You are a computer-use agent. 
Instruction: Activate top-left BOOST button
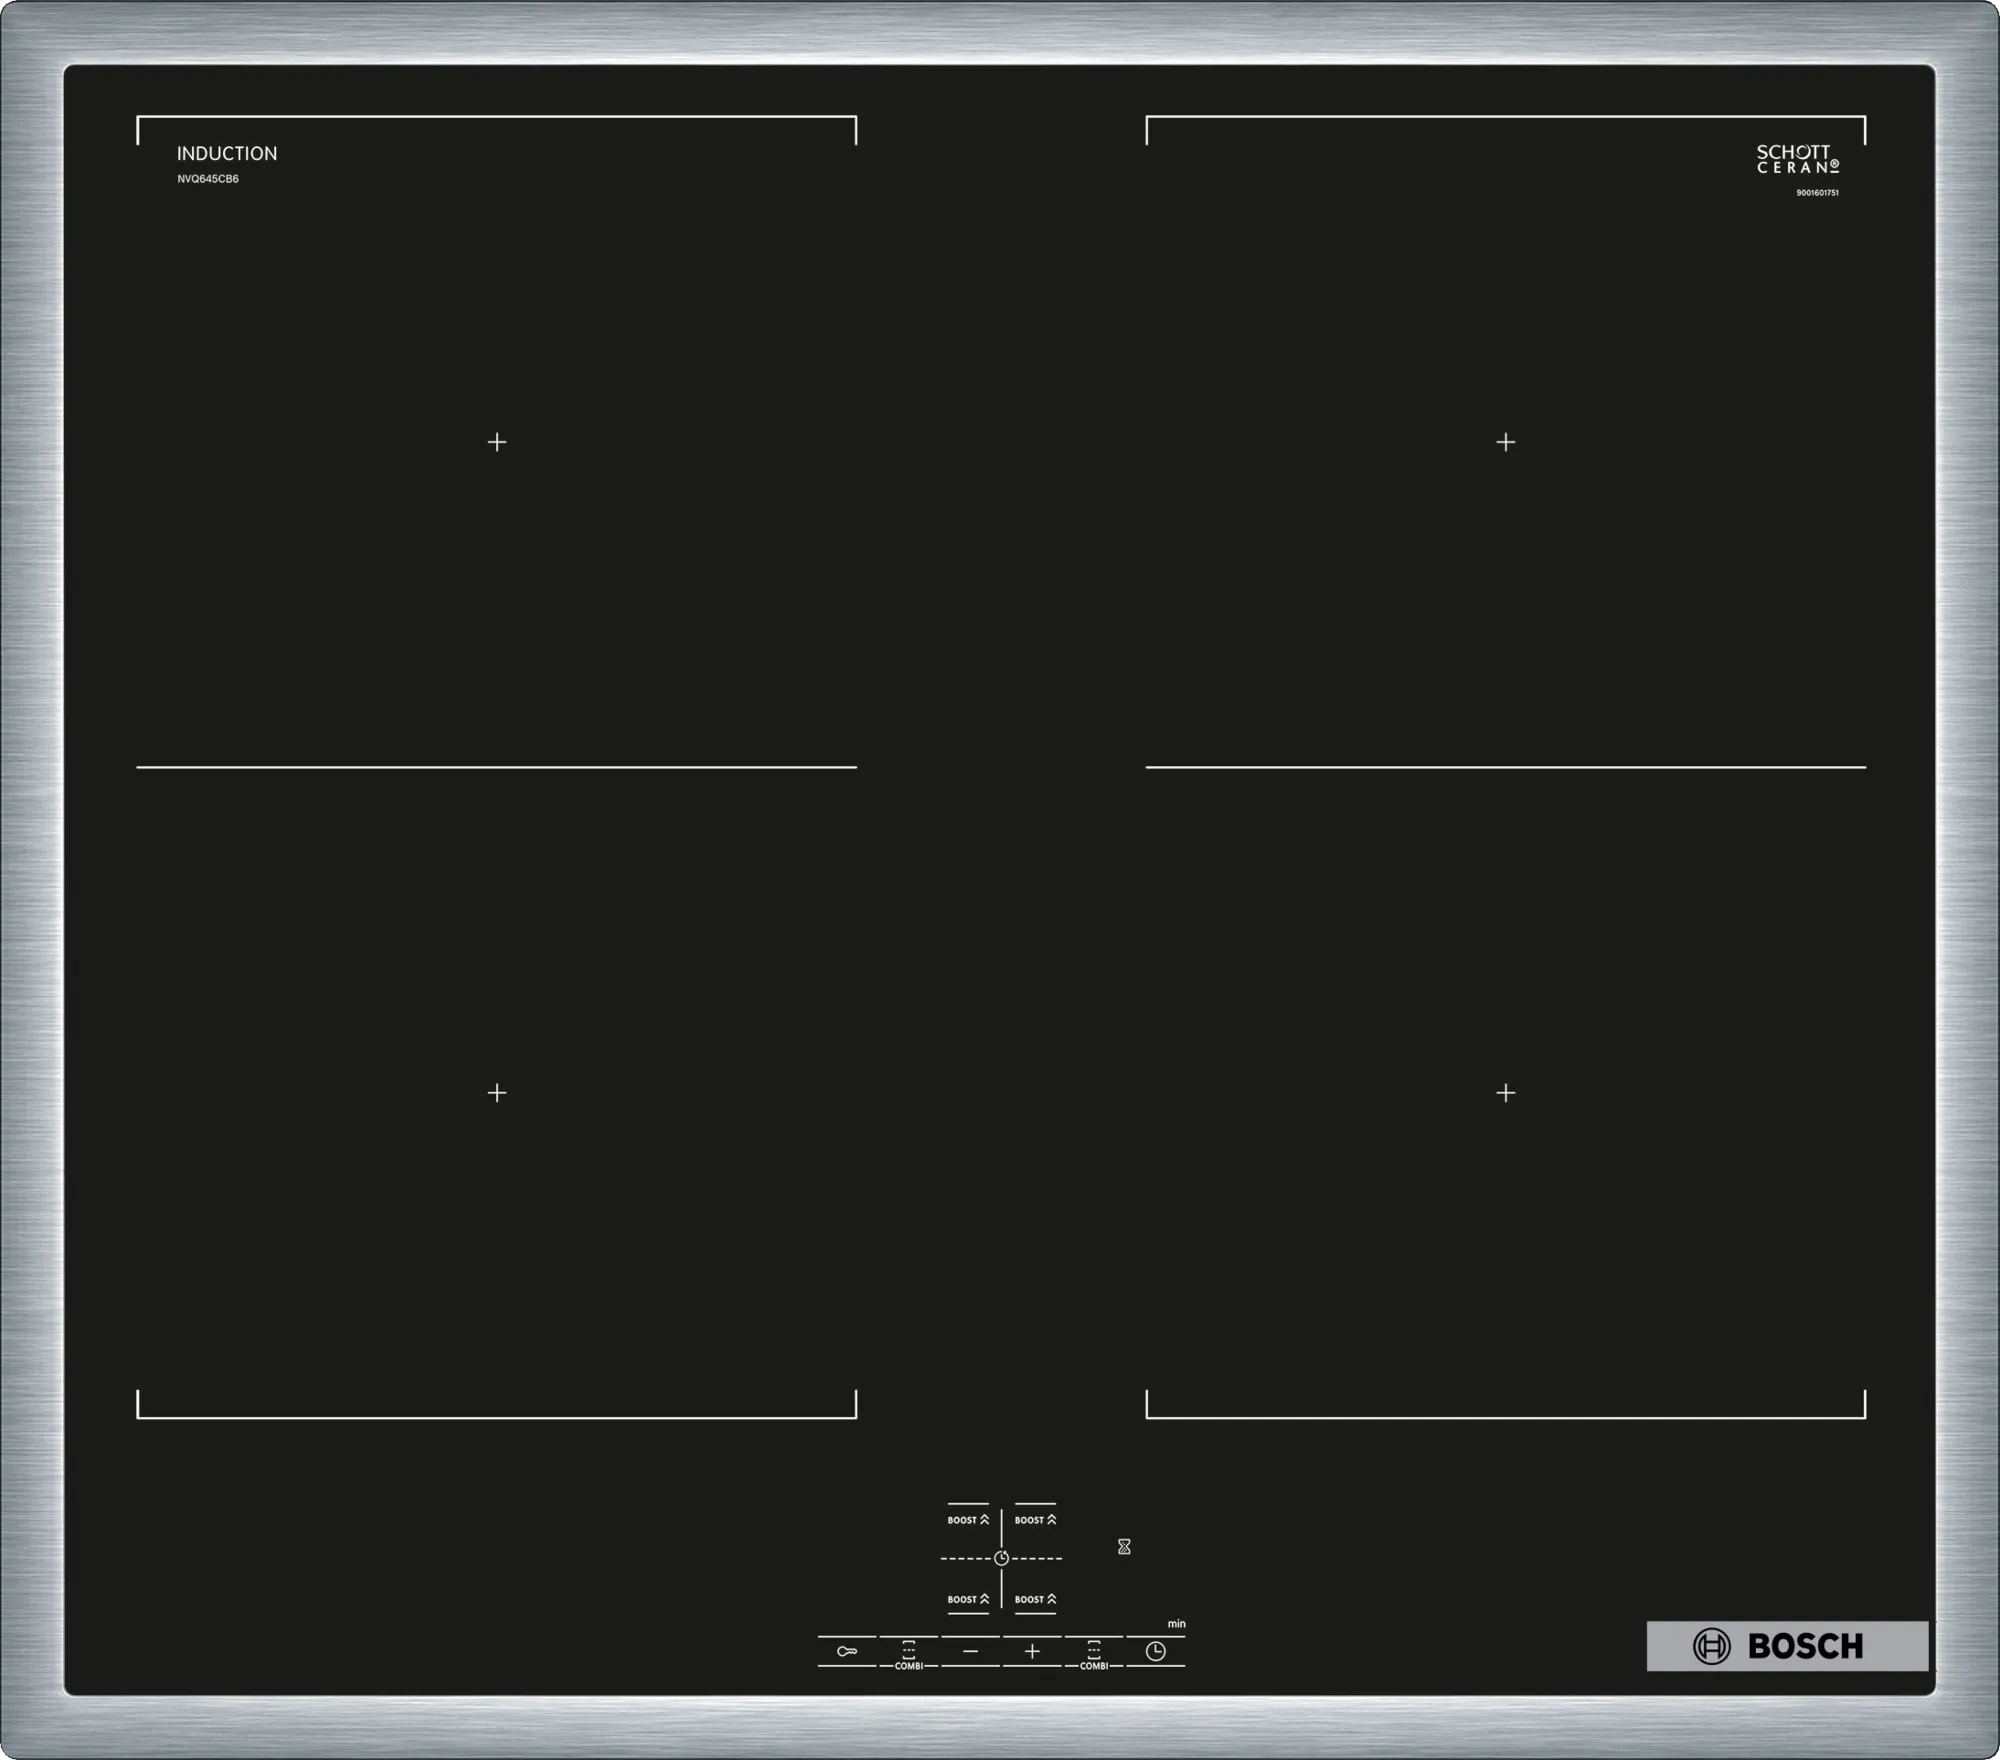(x=968, y=1520)
